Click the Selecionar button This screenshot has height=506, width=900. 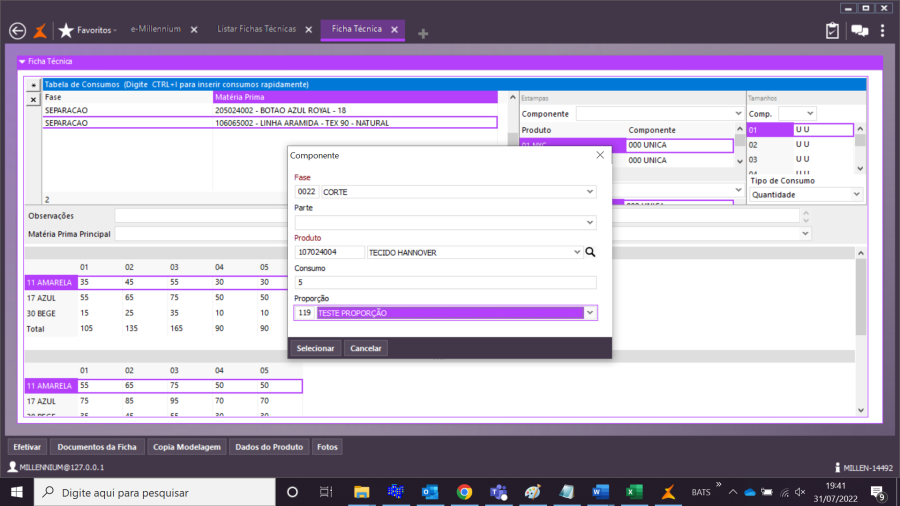pyautogui.click(x=315, y=348)
